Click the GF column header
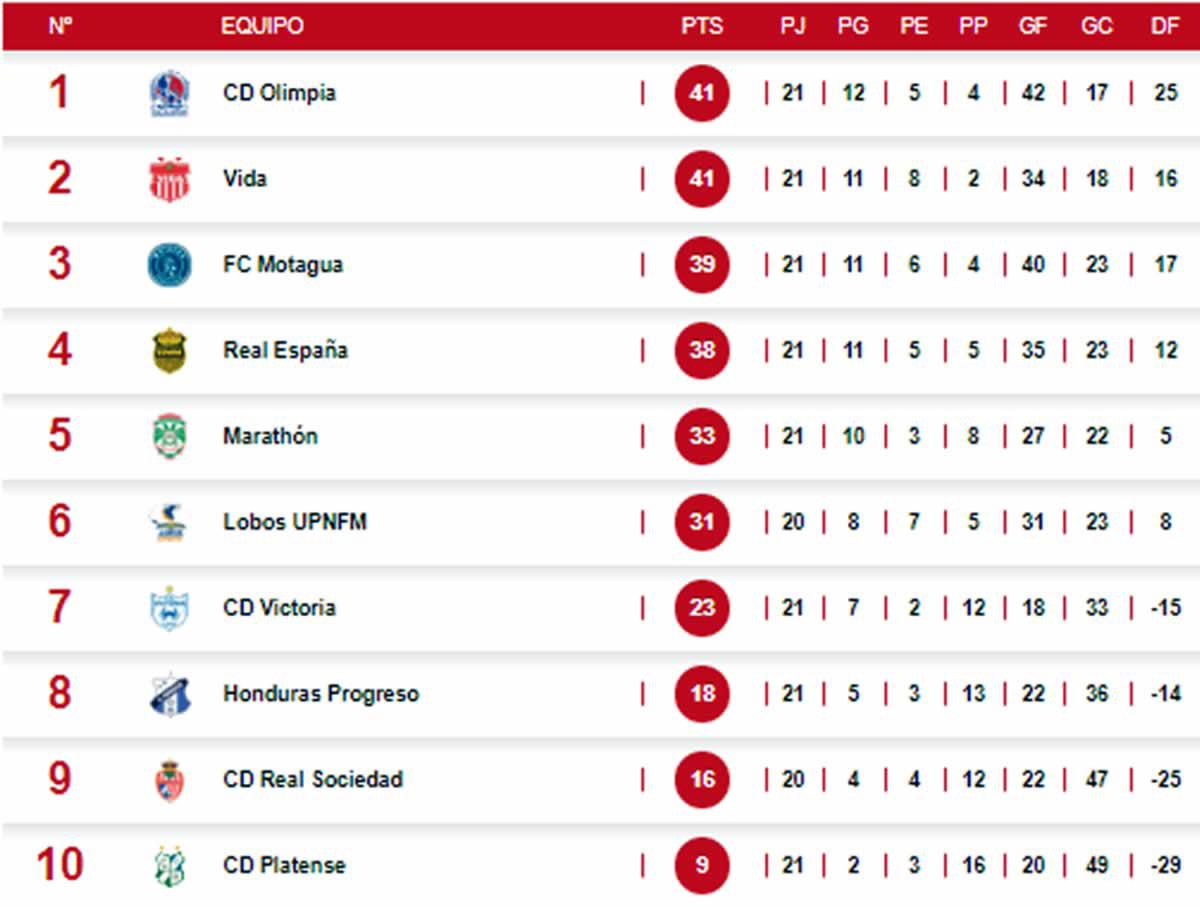The height and width of the screenshot is (907, 1200). [1033, 26]
